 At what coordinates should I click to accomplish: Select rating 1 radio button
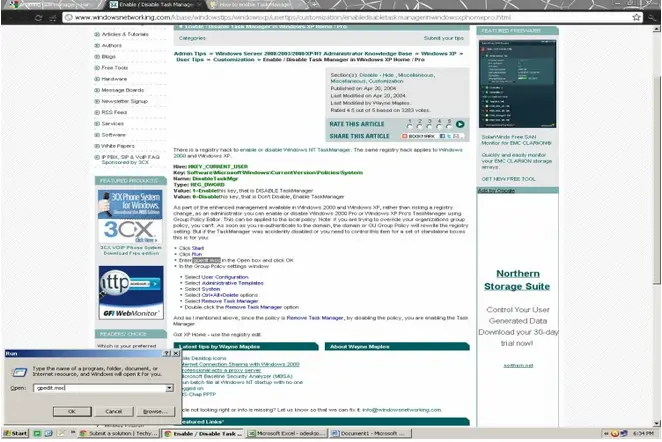click(409, 126)
